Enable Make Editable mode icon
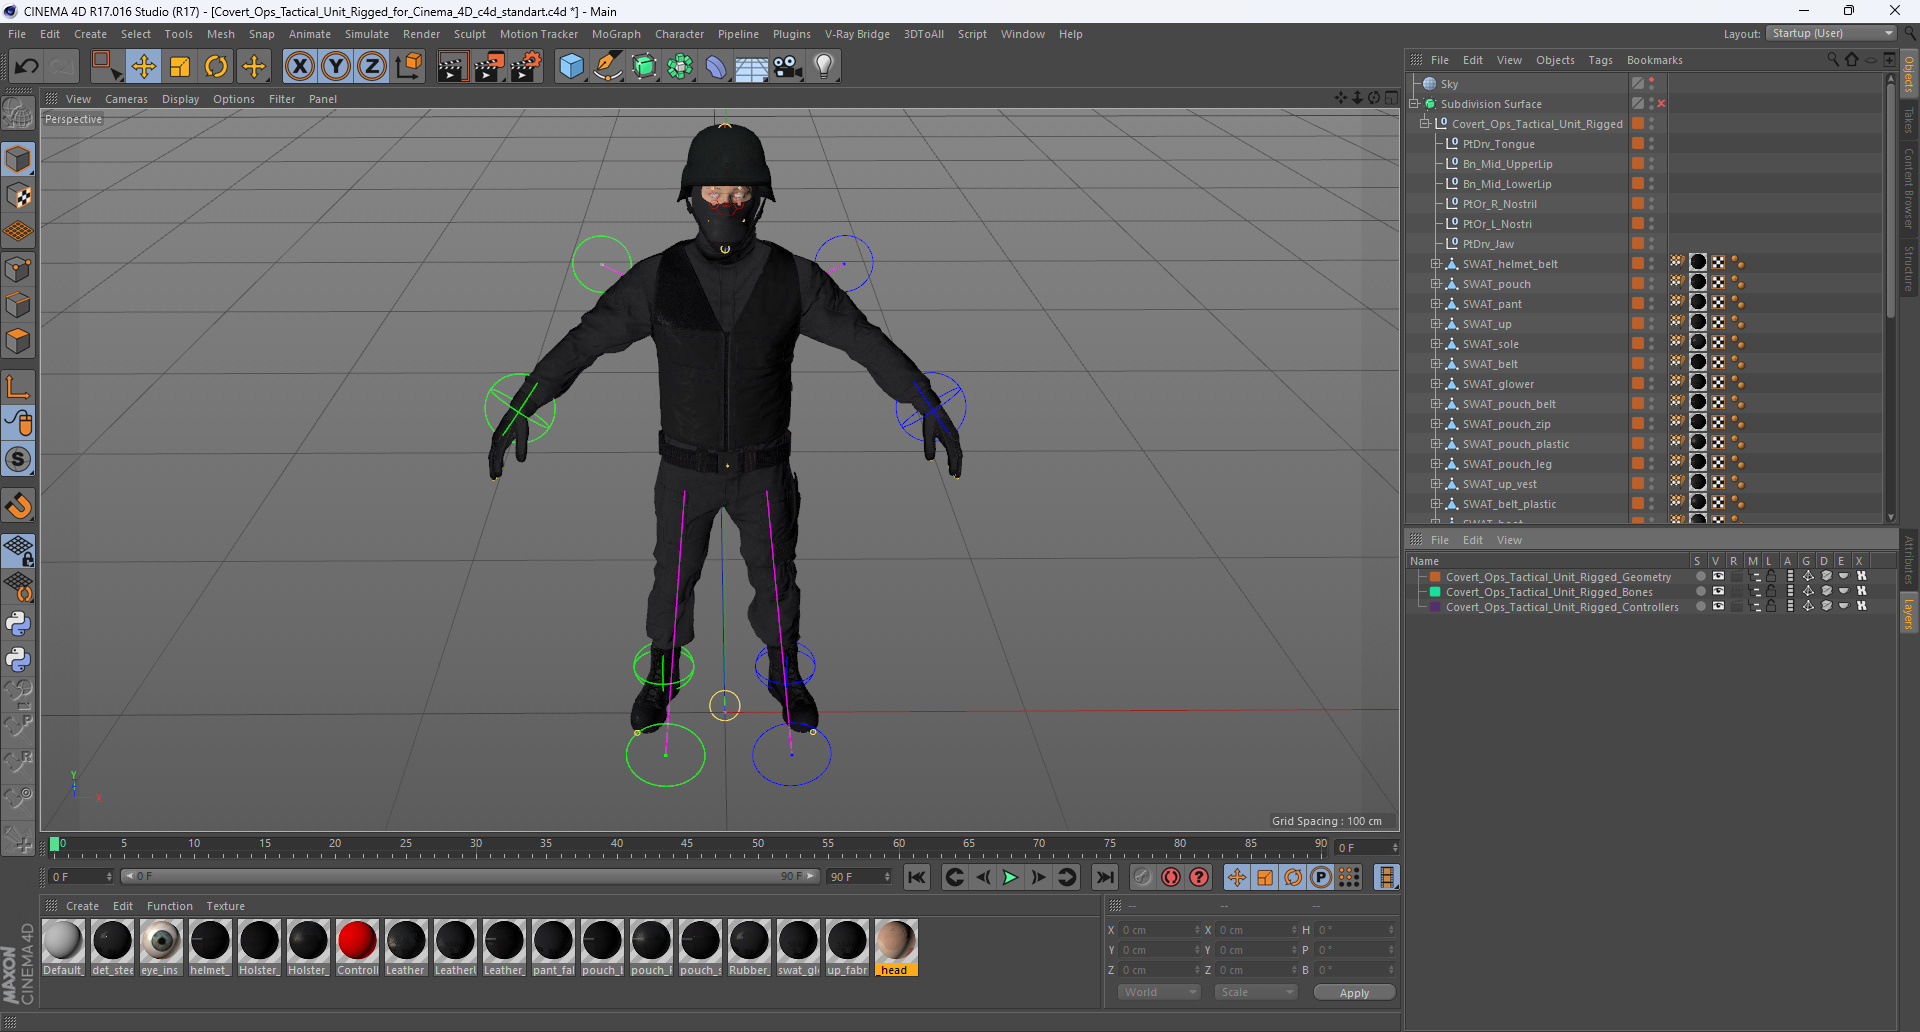1920x1032 pixels. pyautogui.click(x=18, y=113)
